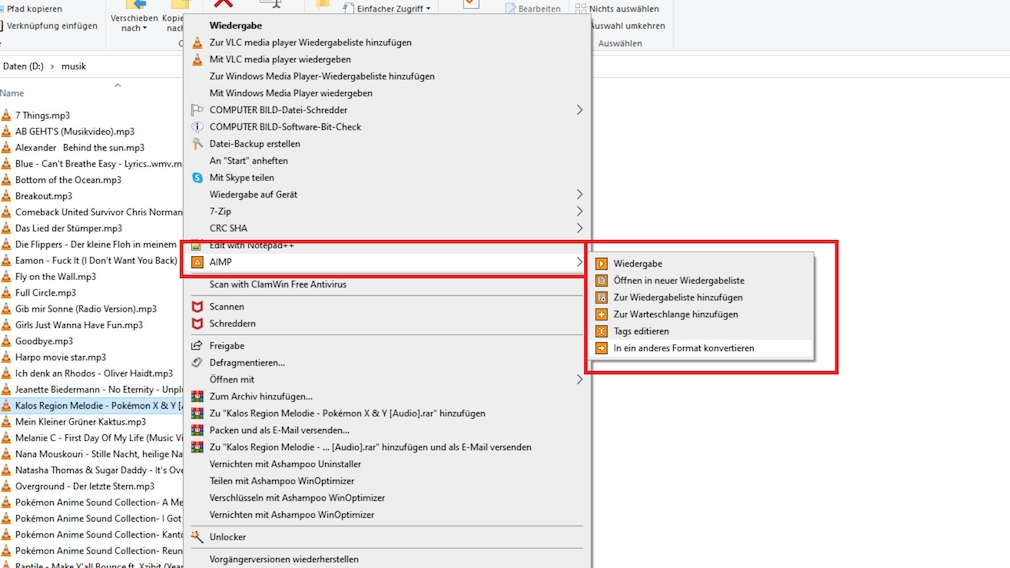Click the Unlocker wand icon

(x=197, y=537)
